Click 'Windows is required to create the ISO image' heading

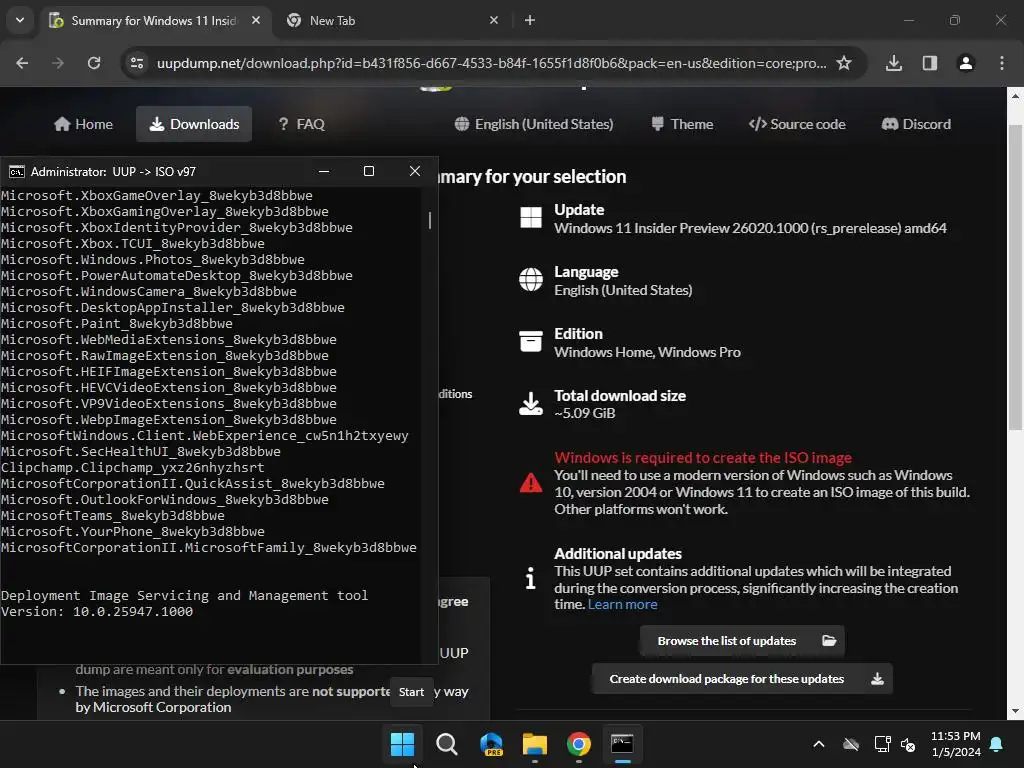coord(703,458)
